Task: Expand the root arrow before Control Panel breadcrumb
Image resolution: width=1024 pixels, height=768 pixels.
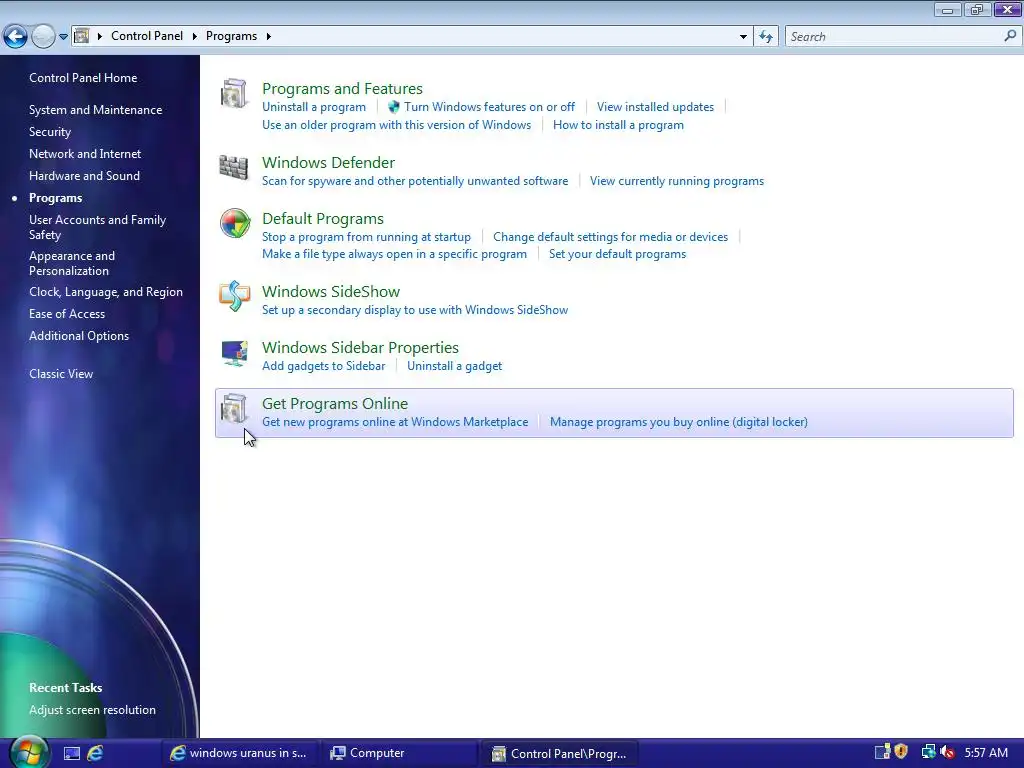Action: pyautogui.click(x=100, y=36)
